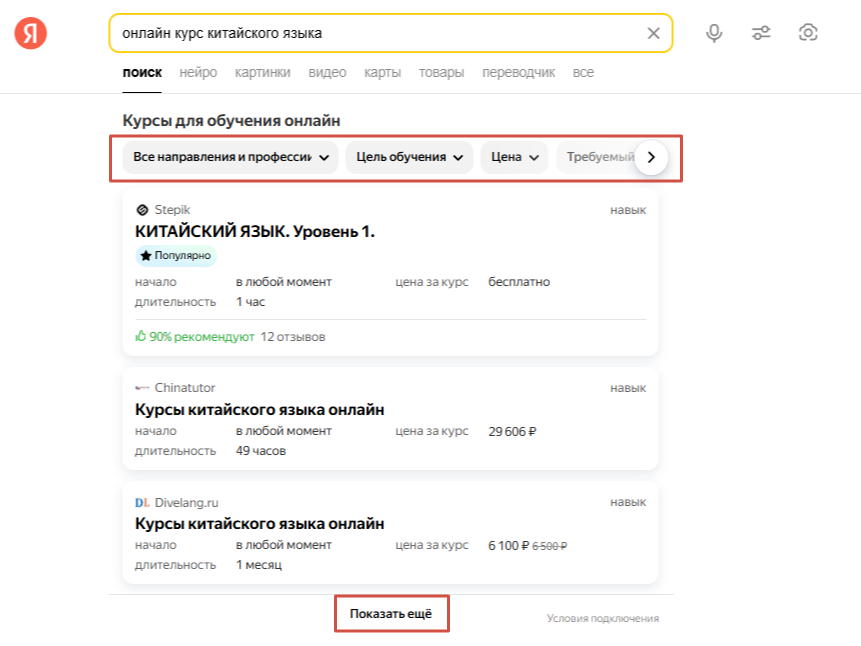The height and width of the screenshot is (646, 861).
Task: Click the Divelang.ru source logo
Action: pyautogui.click(x=141, y=502)
